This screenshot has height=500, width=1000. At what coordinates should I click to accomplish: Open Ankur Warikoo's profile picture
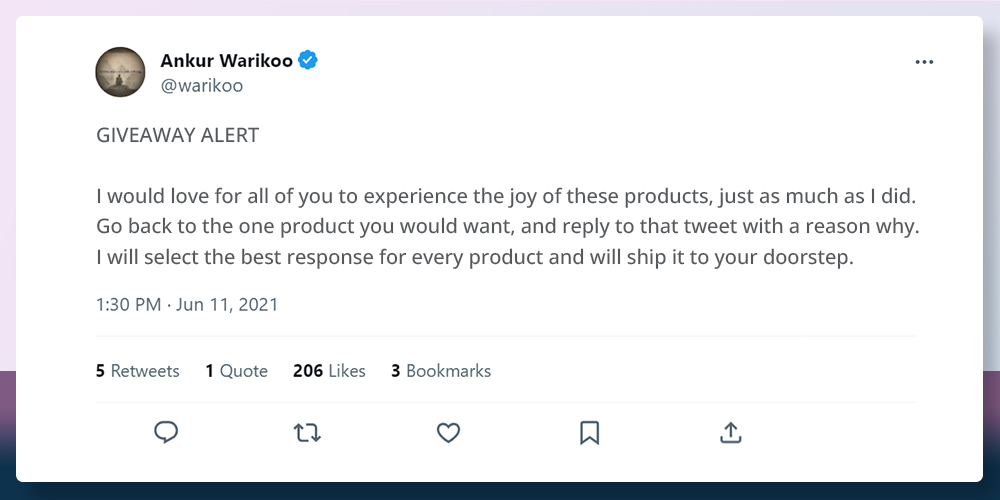(x=121, y=72)
